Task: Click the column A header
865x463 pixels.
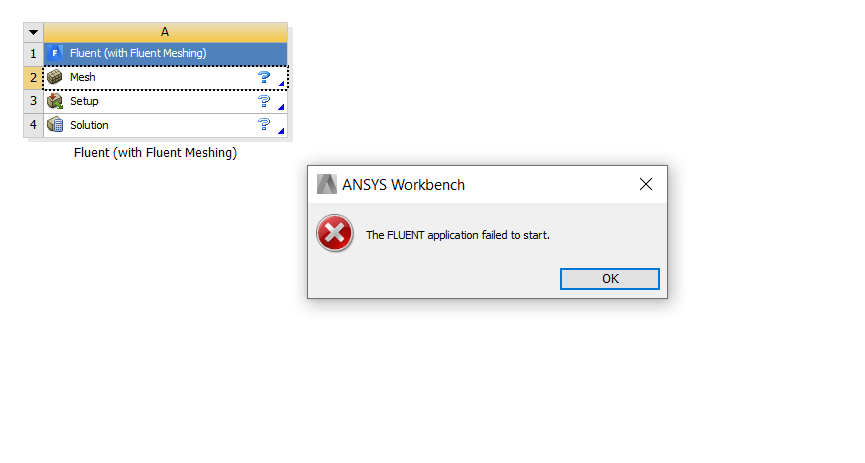Action: (x=165, y=33)
